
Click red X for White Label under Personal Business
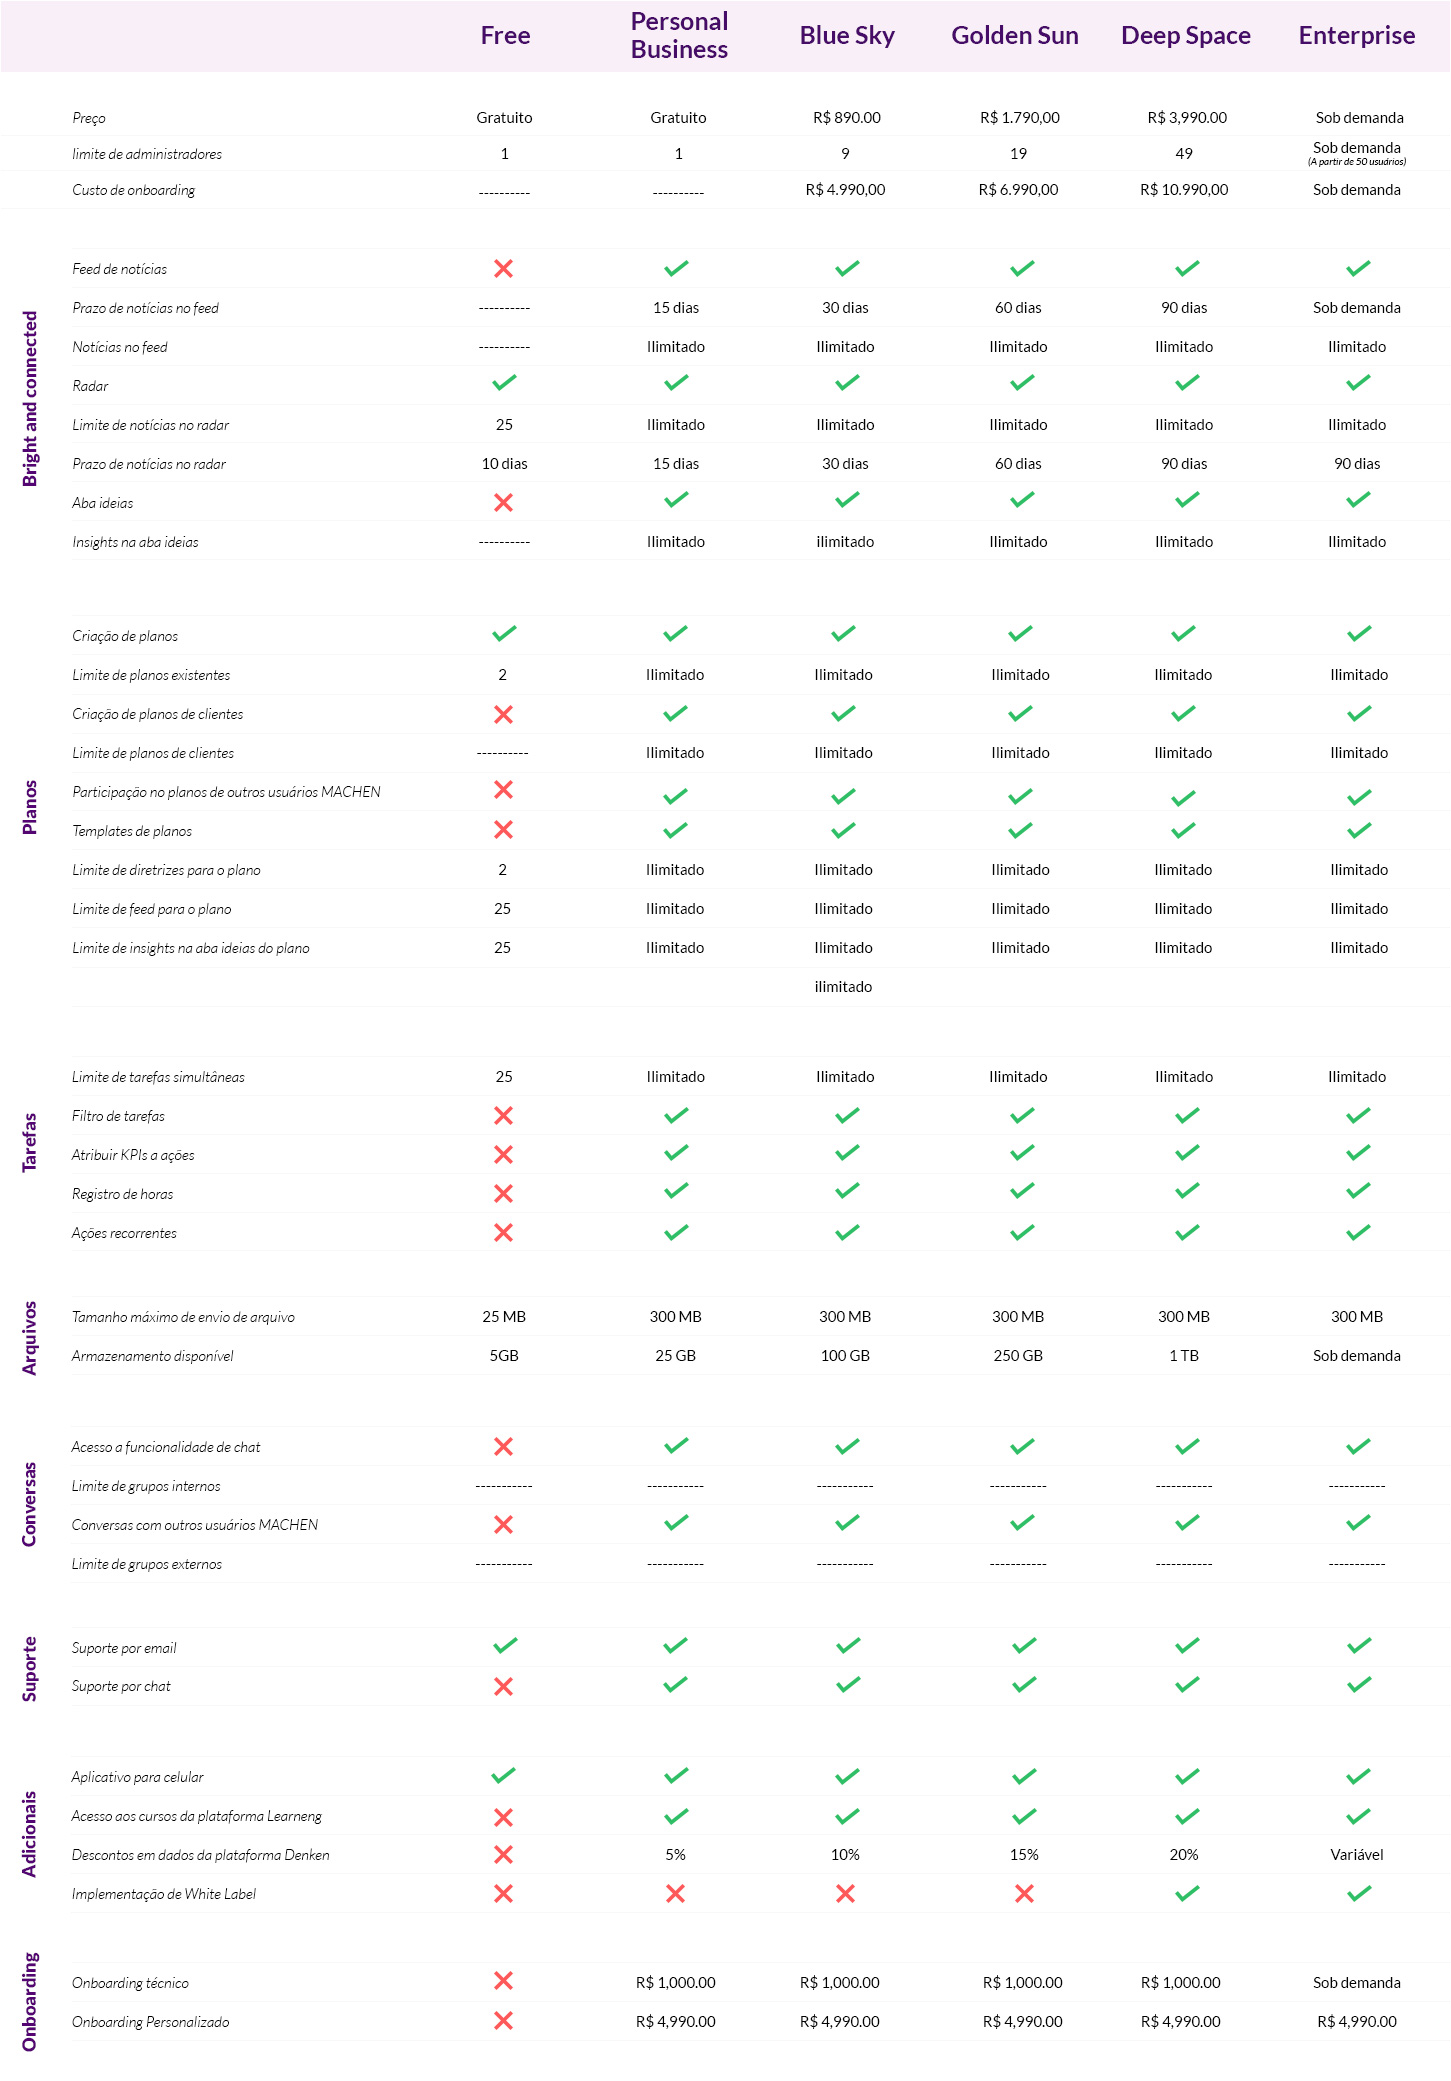[x=676, y=1893]
